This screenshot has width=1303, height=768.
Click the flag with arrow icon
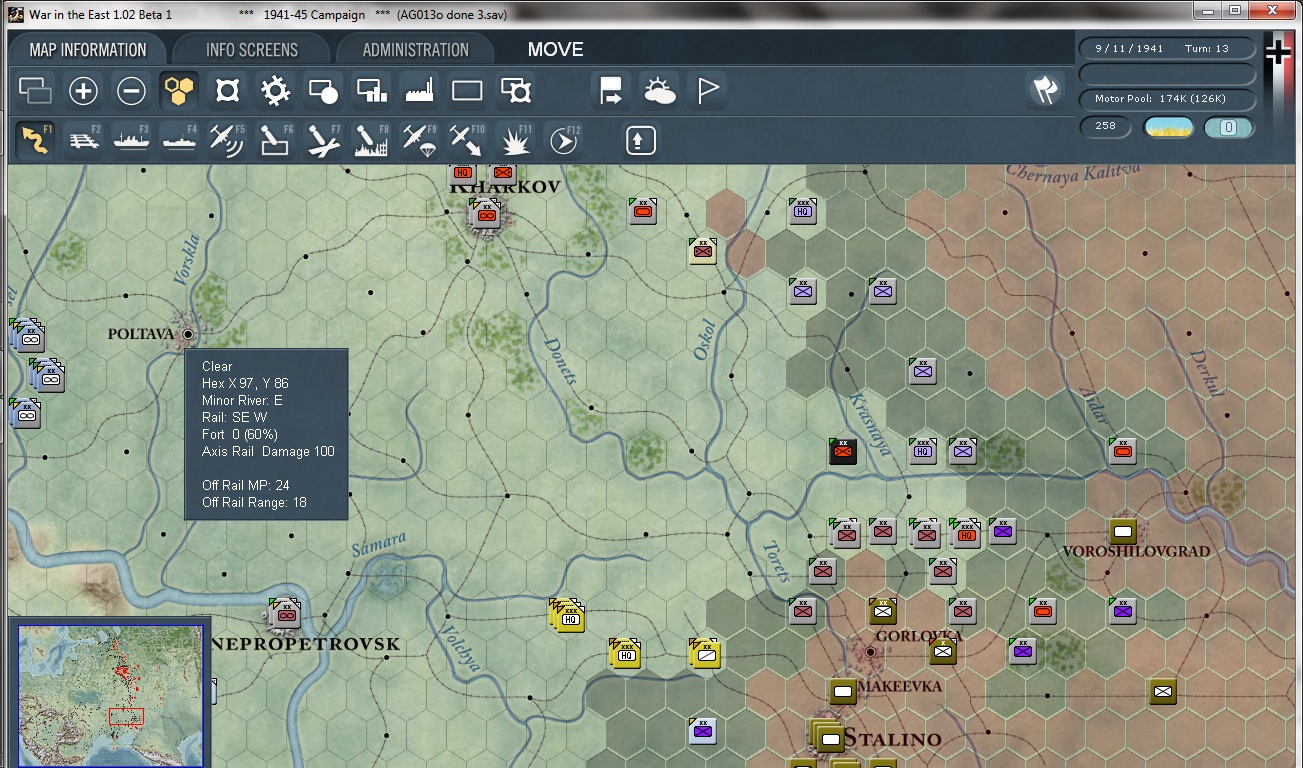610,92
